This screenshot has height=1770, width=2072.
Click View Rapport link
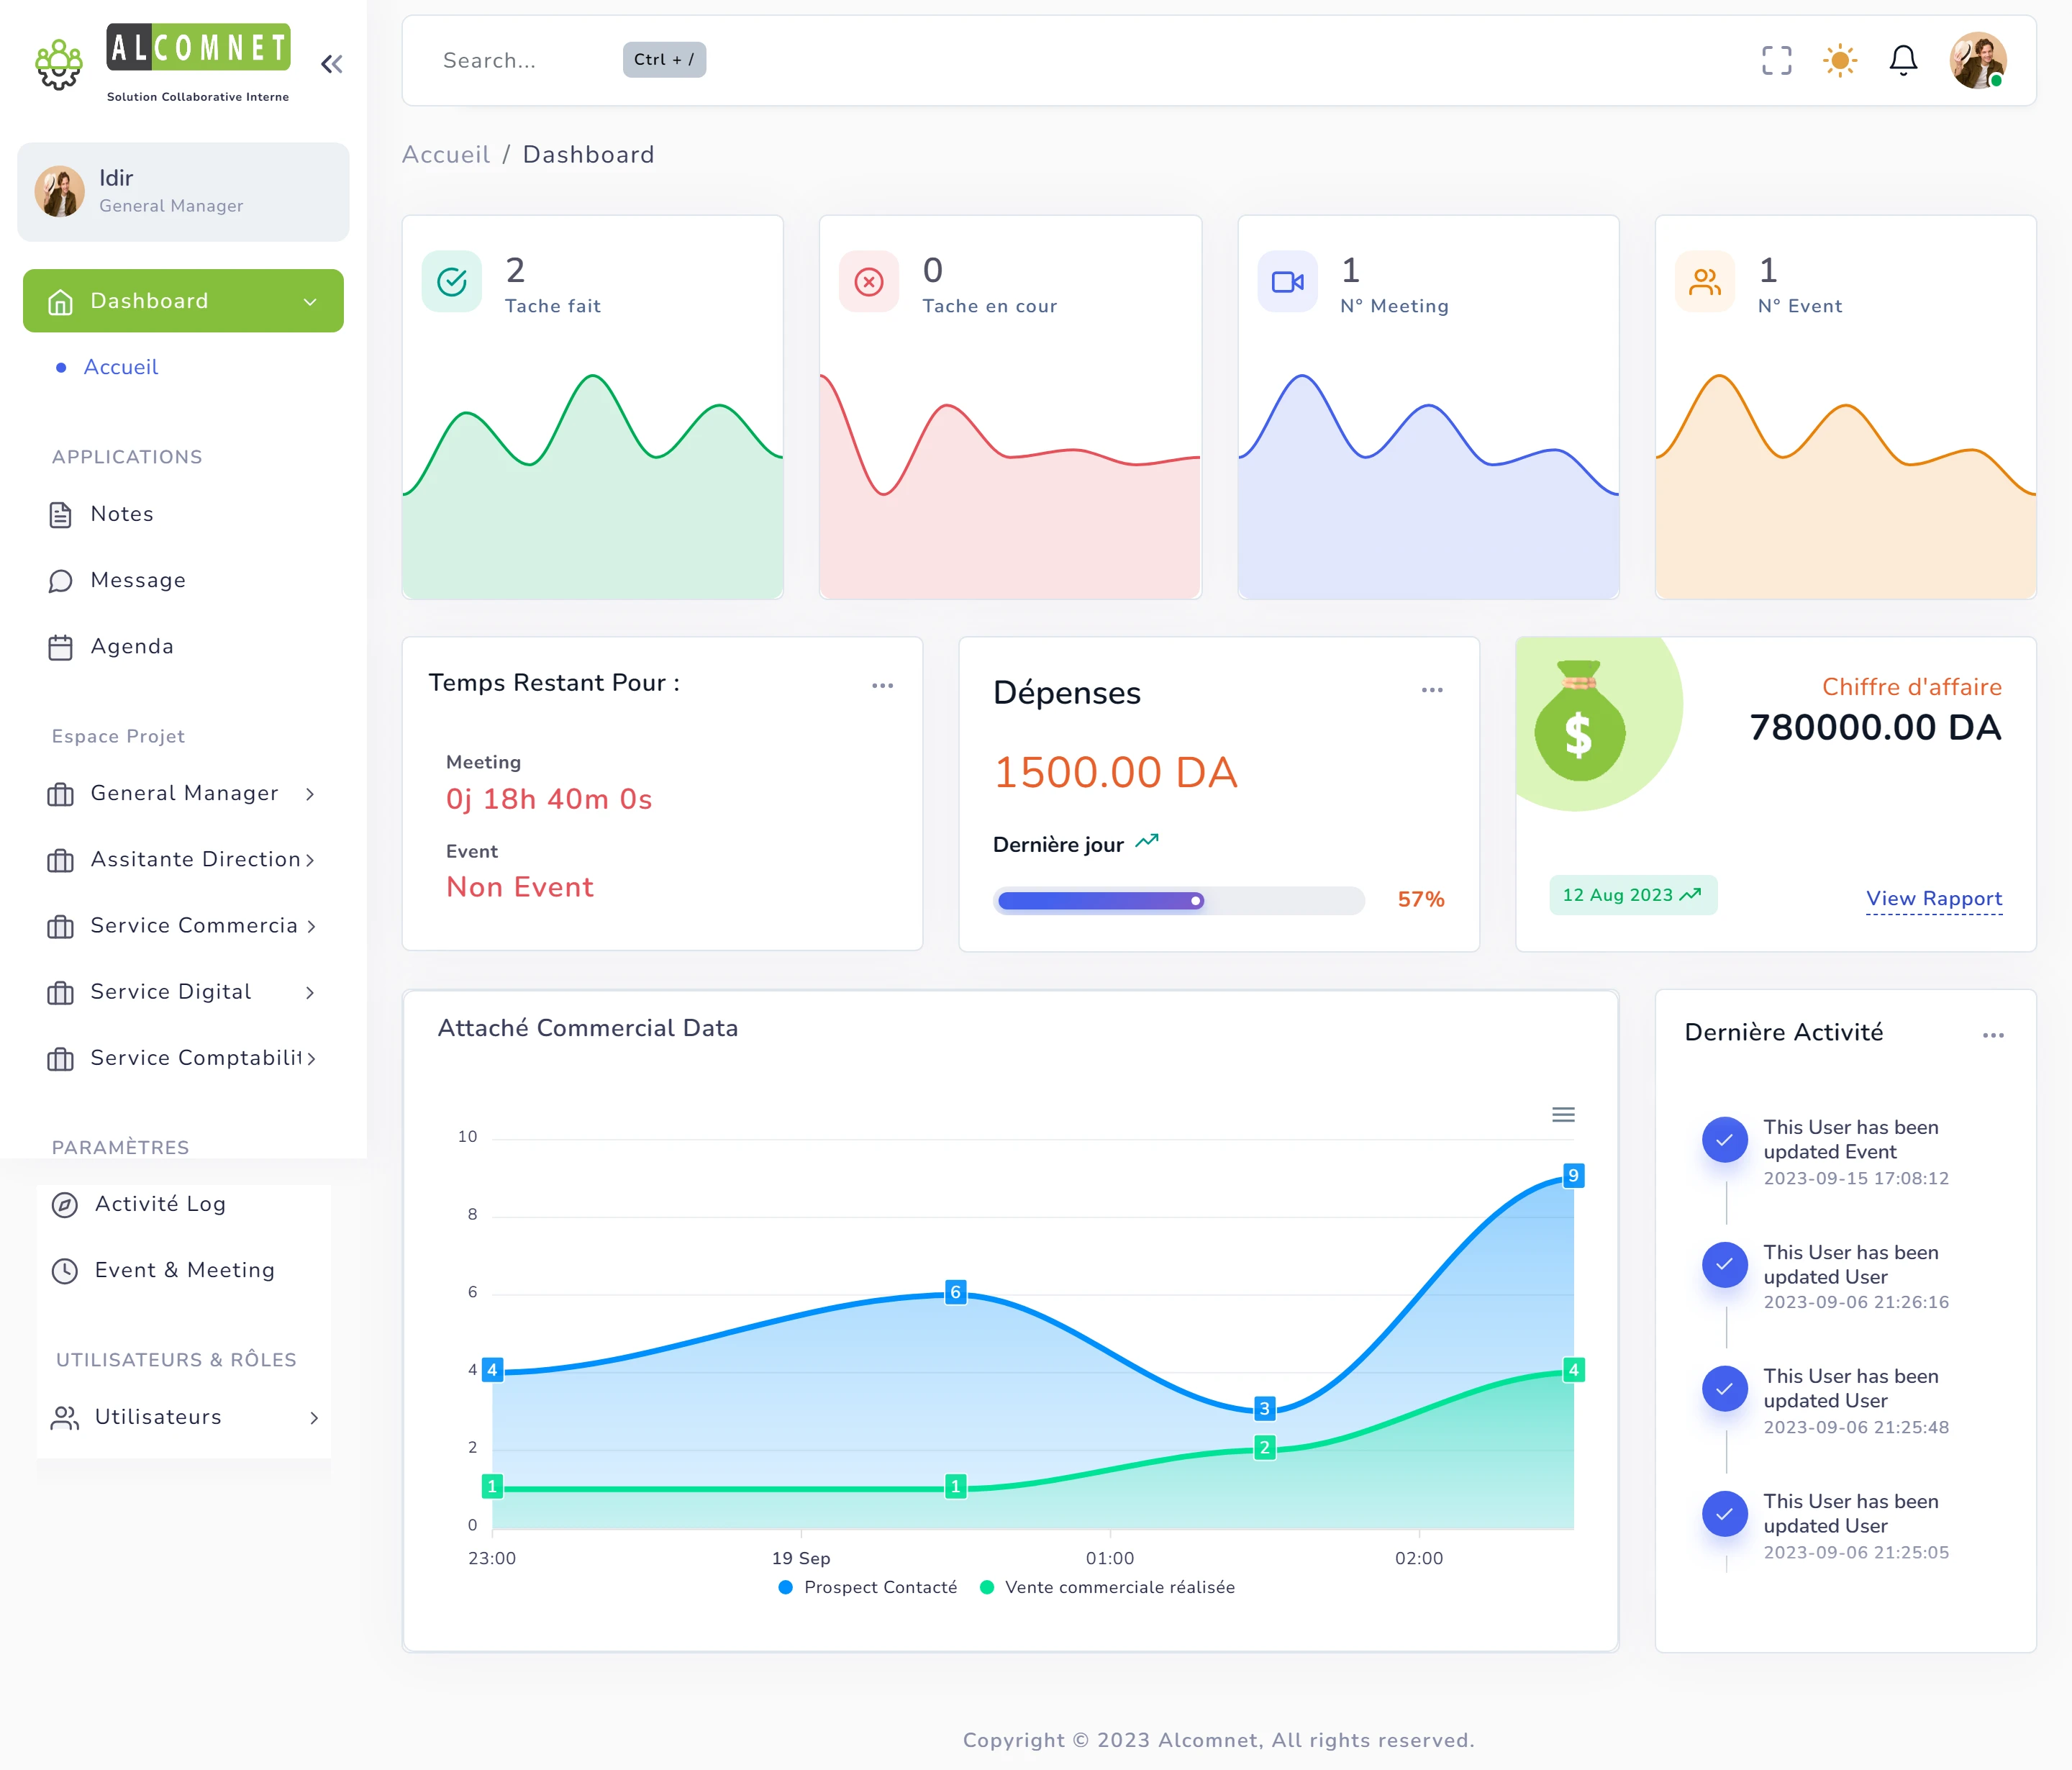pos(1933,896)
